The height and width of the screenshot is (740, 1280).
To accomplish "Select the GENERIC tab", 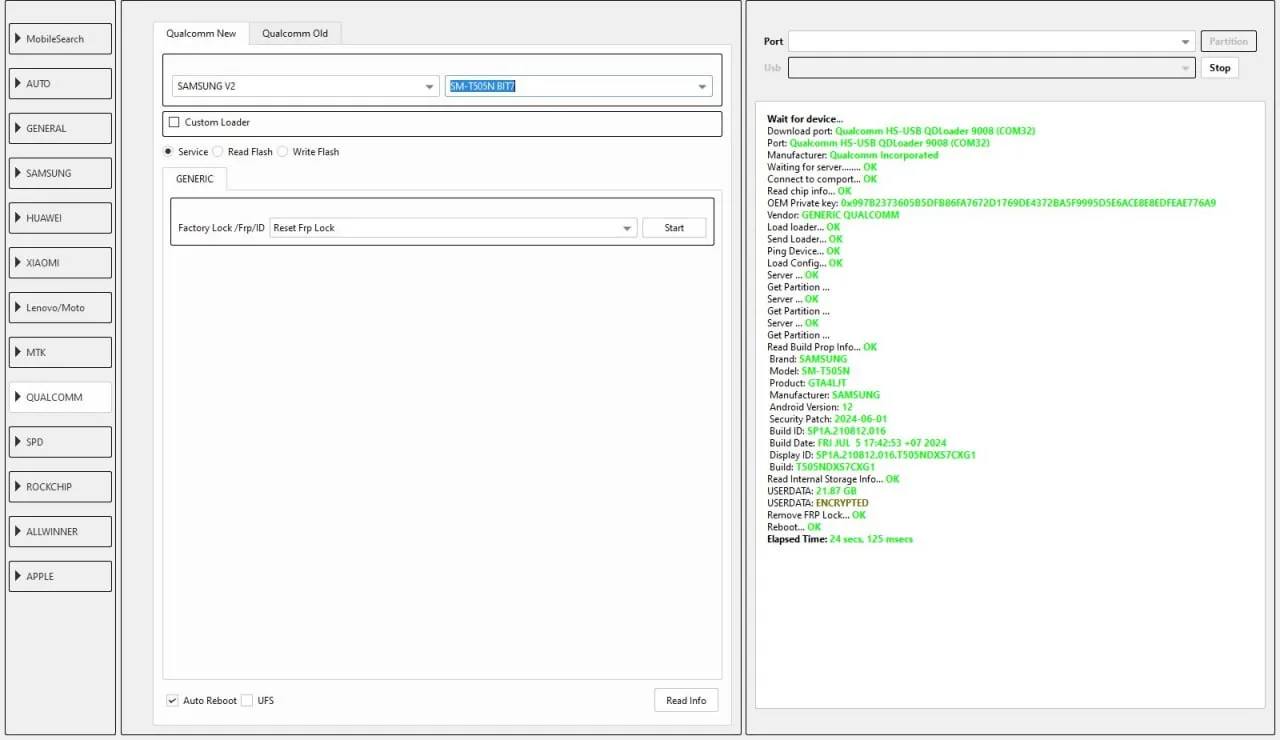I will [195, 179].
